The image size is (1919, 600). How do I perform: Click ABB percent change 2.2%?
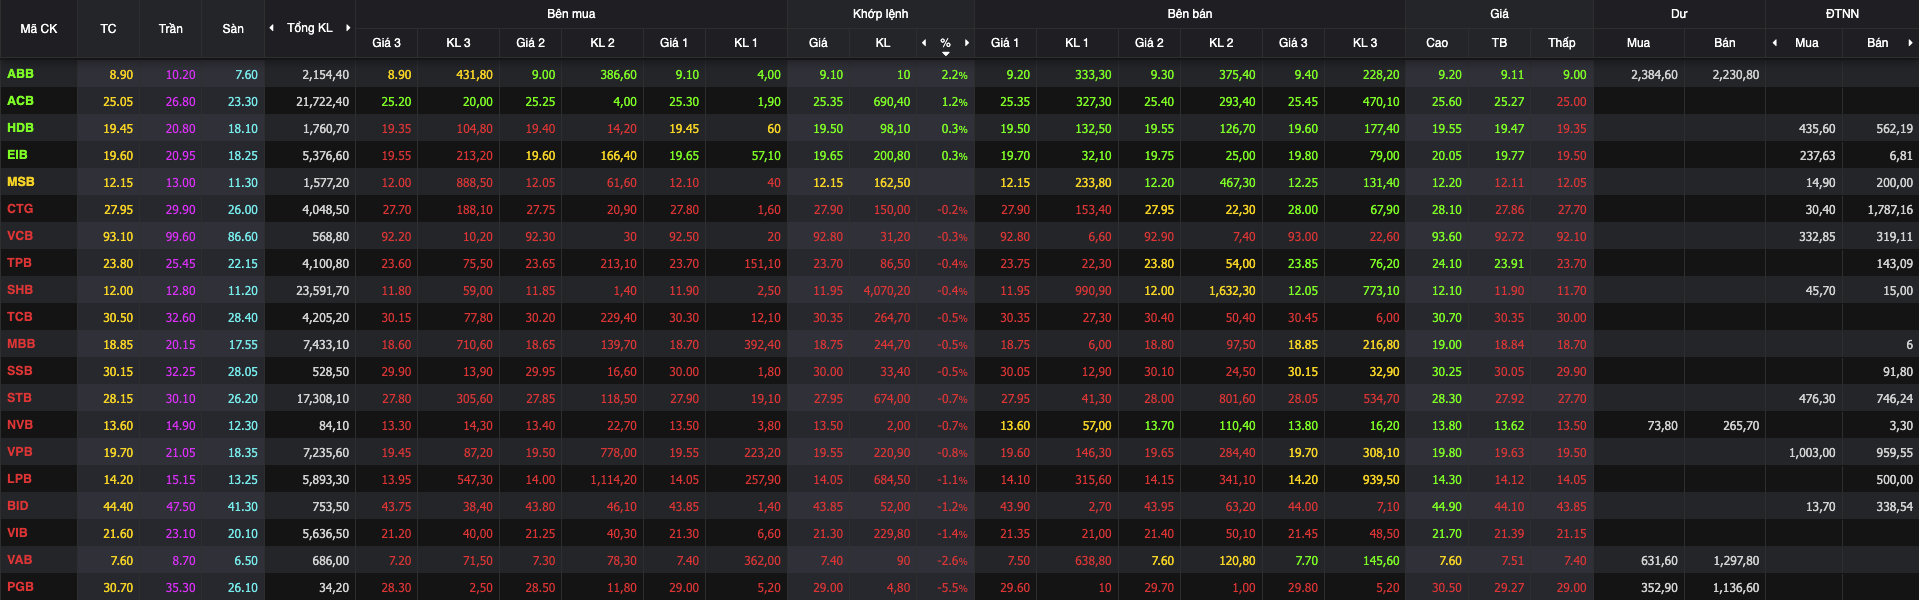pyautogui.click(x=954, y=75)
